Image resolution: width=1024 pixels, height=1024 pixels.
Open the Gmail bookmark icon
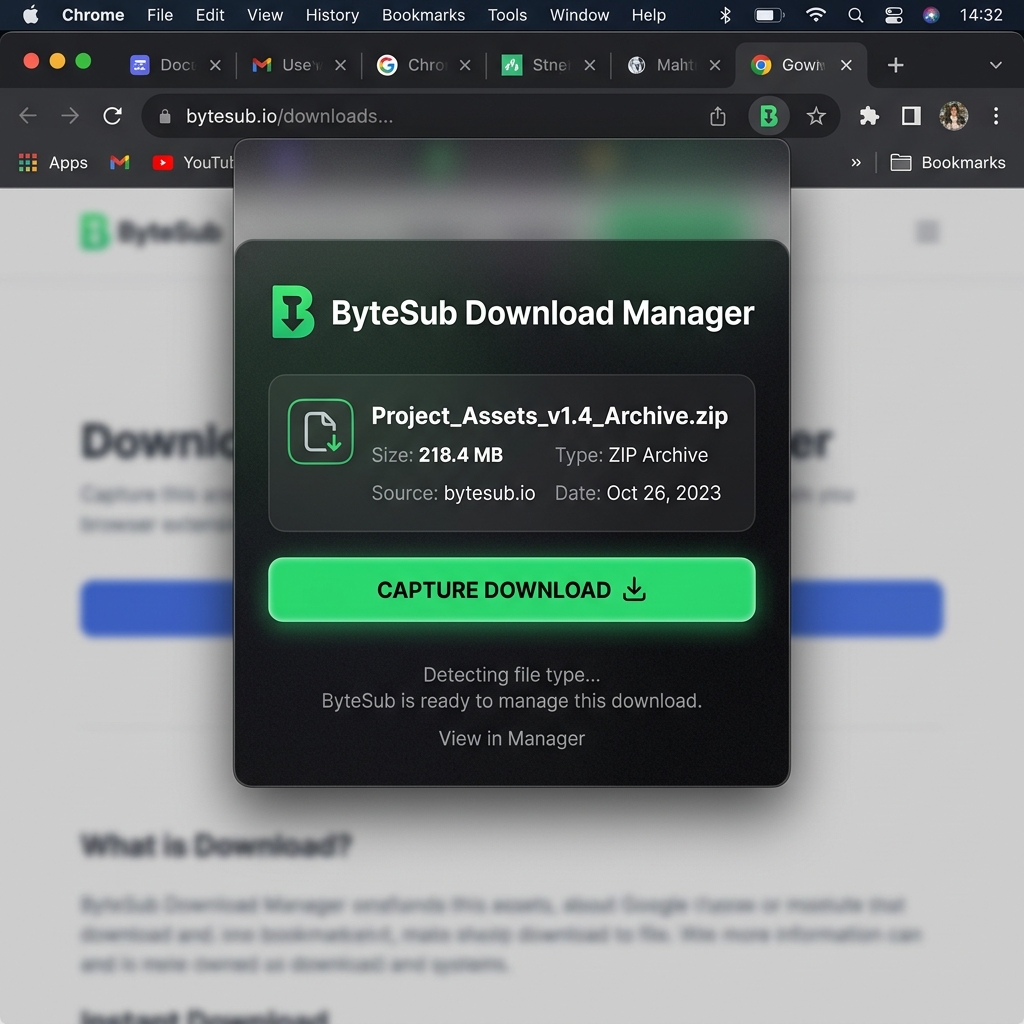click(x=120, y=163)
